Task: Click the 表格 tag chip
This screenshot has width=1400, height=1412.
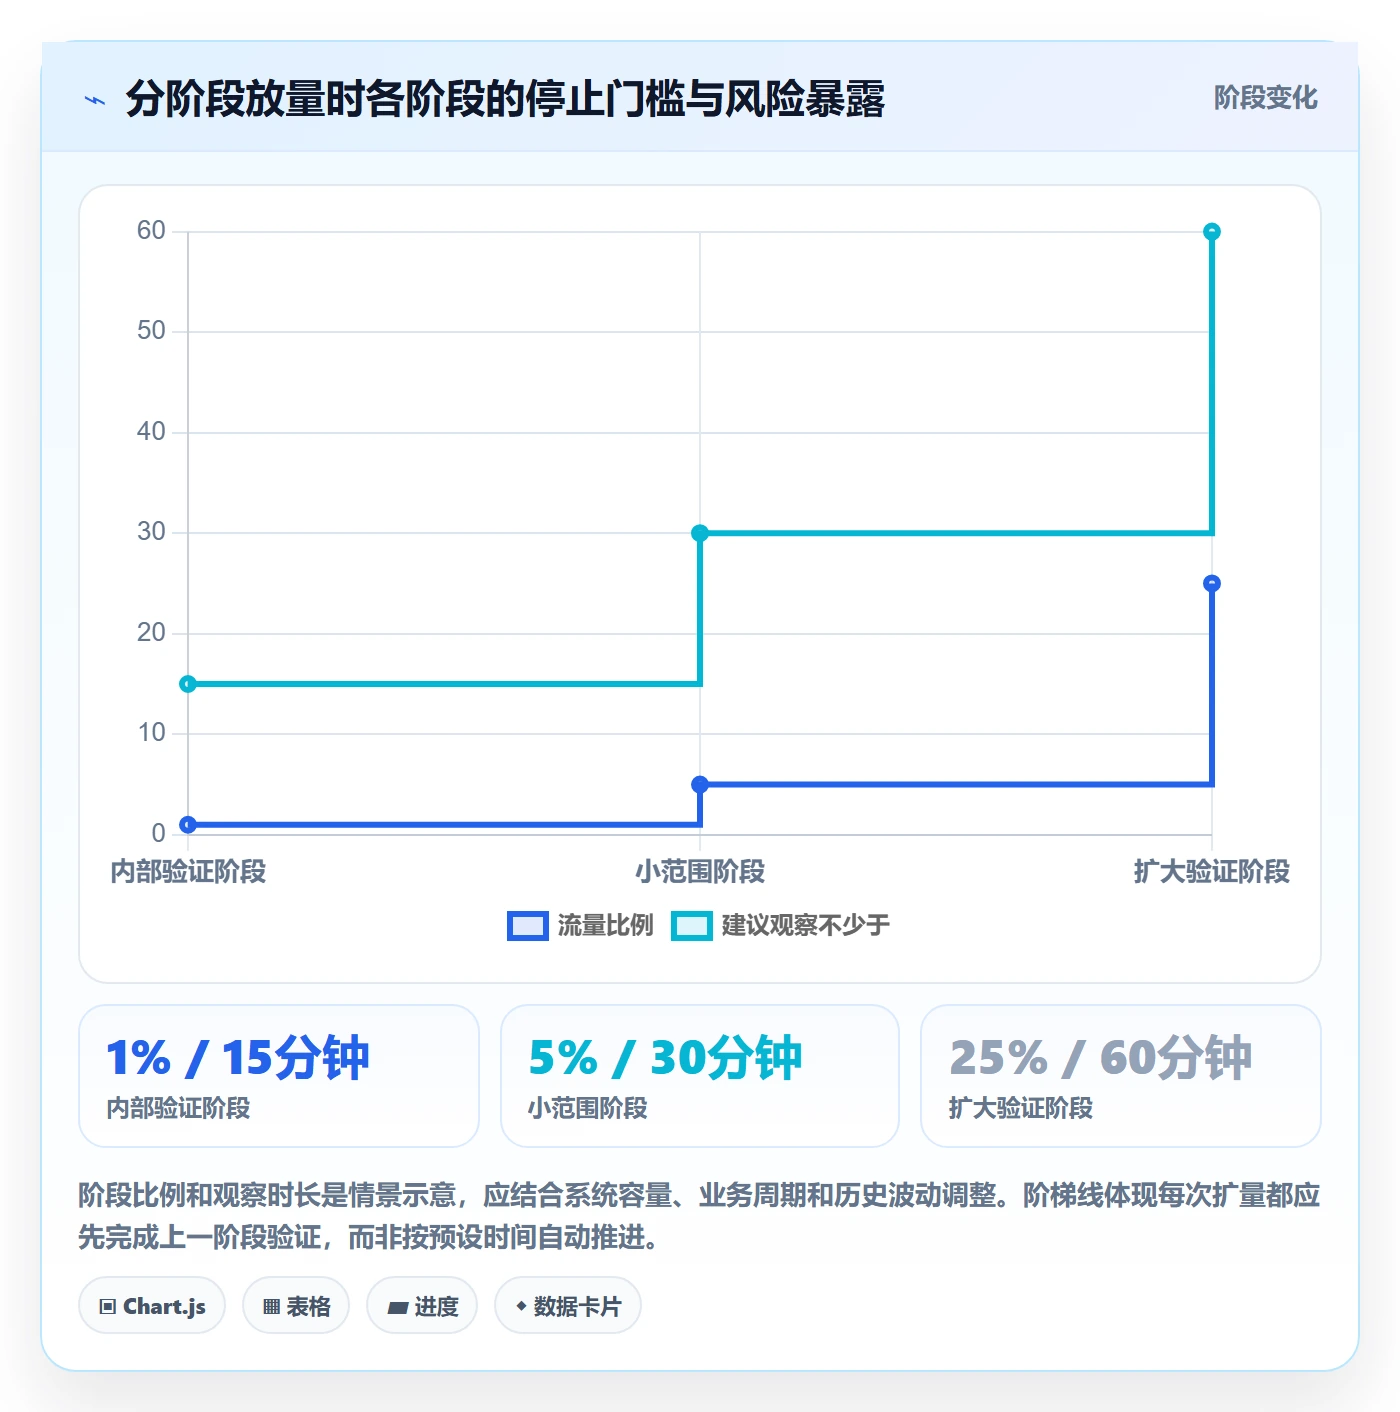Action: [296, 1305]
